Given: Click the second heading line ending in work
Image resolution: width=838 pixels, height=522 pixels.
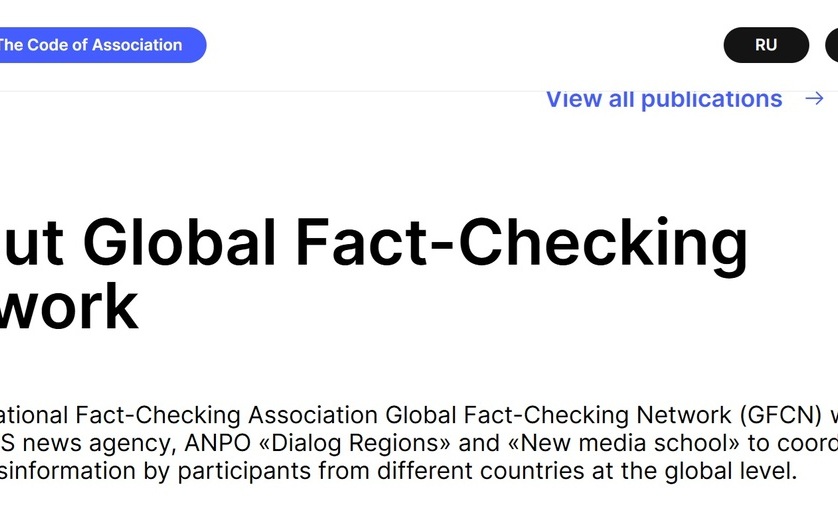Looking at the screenshot, I should (x=69, y=307).
